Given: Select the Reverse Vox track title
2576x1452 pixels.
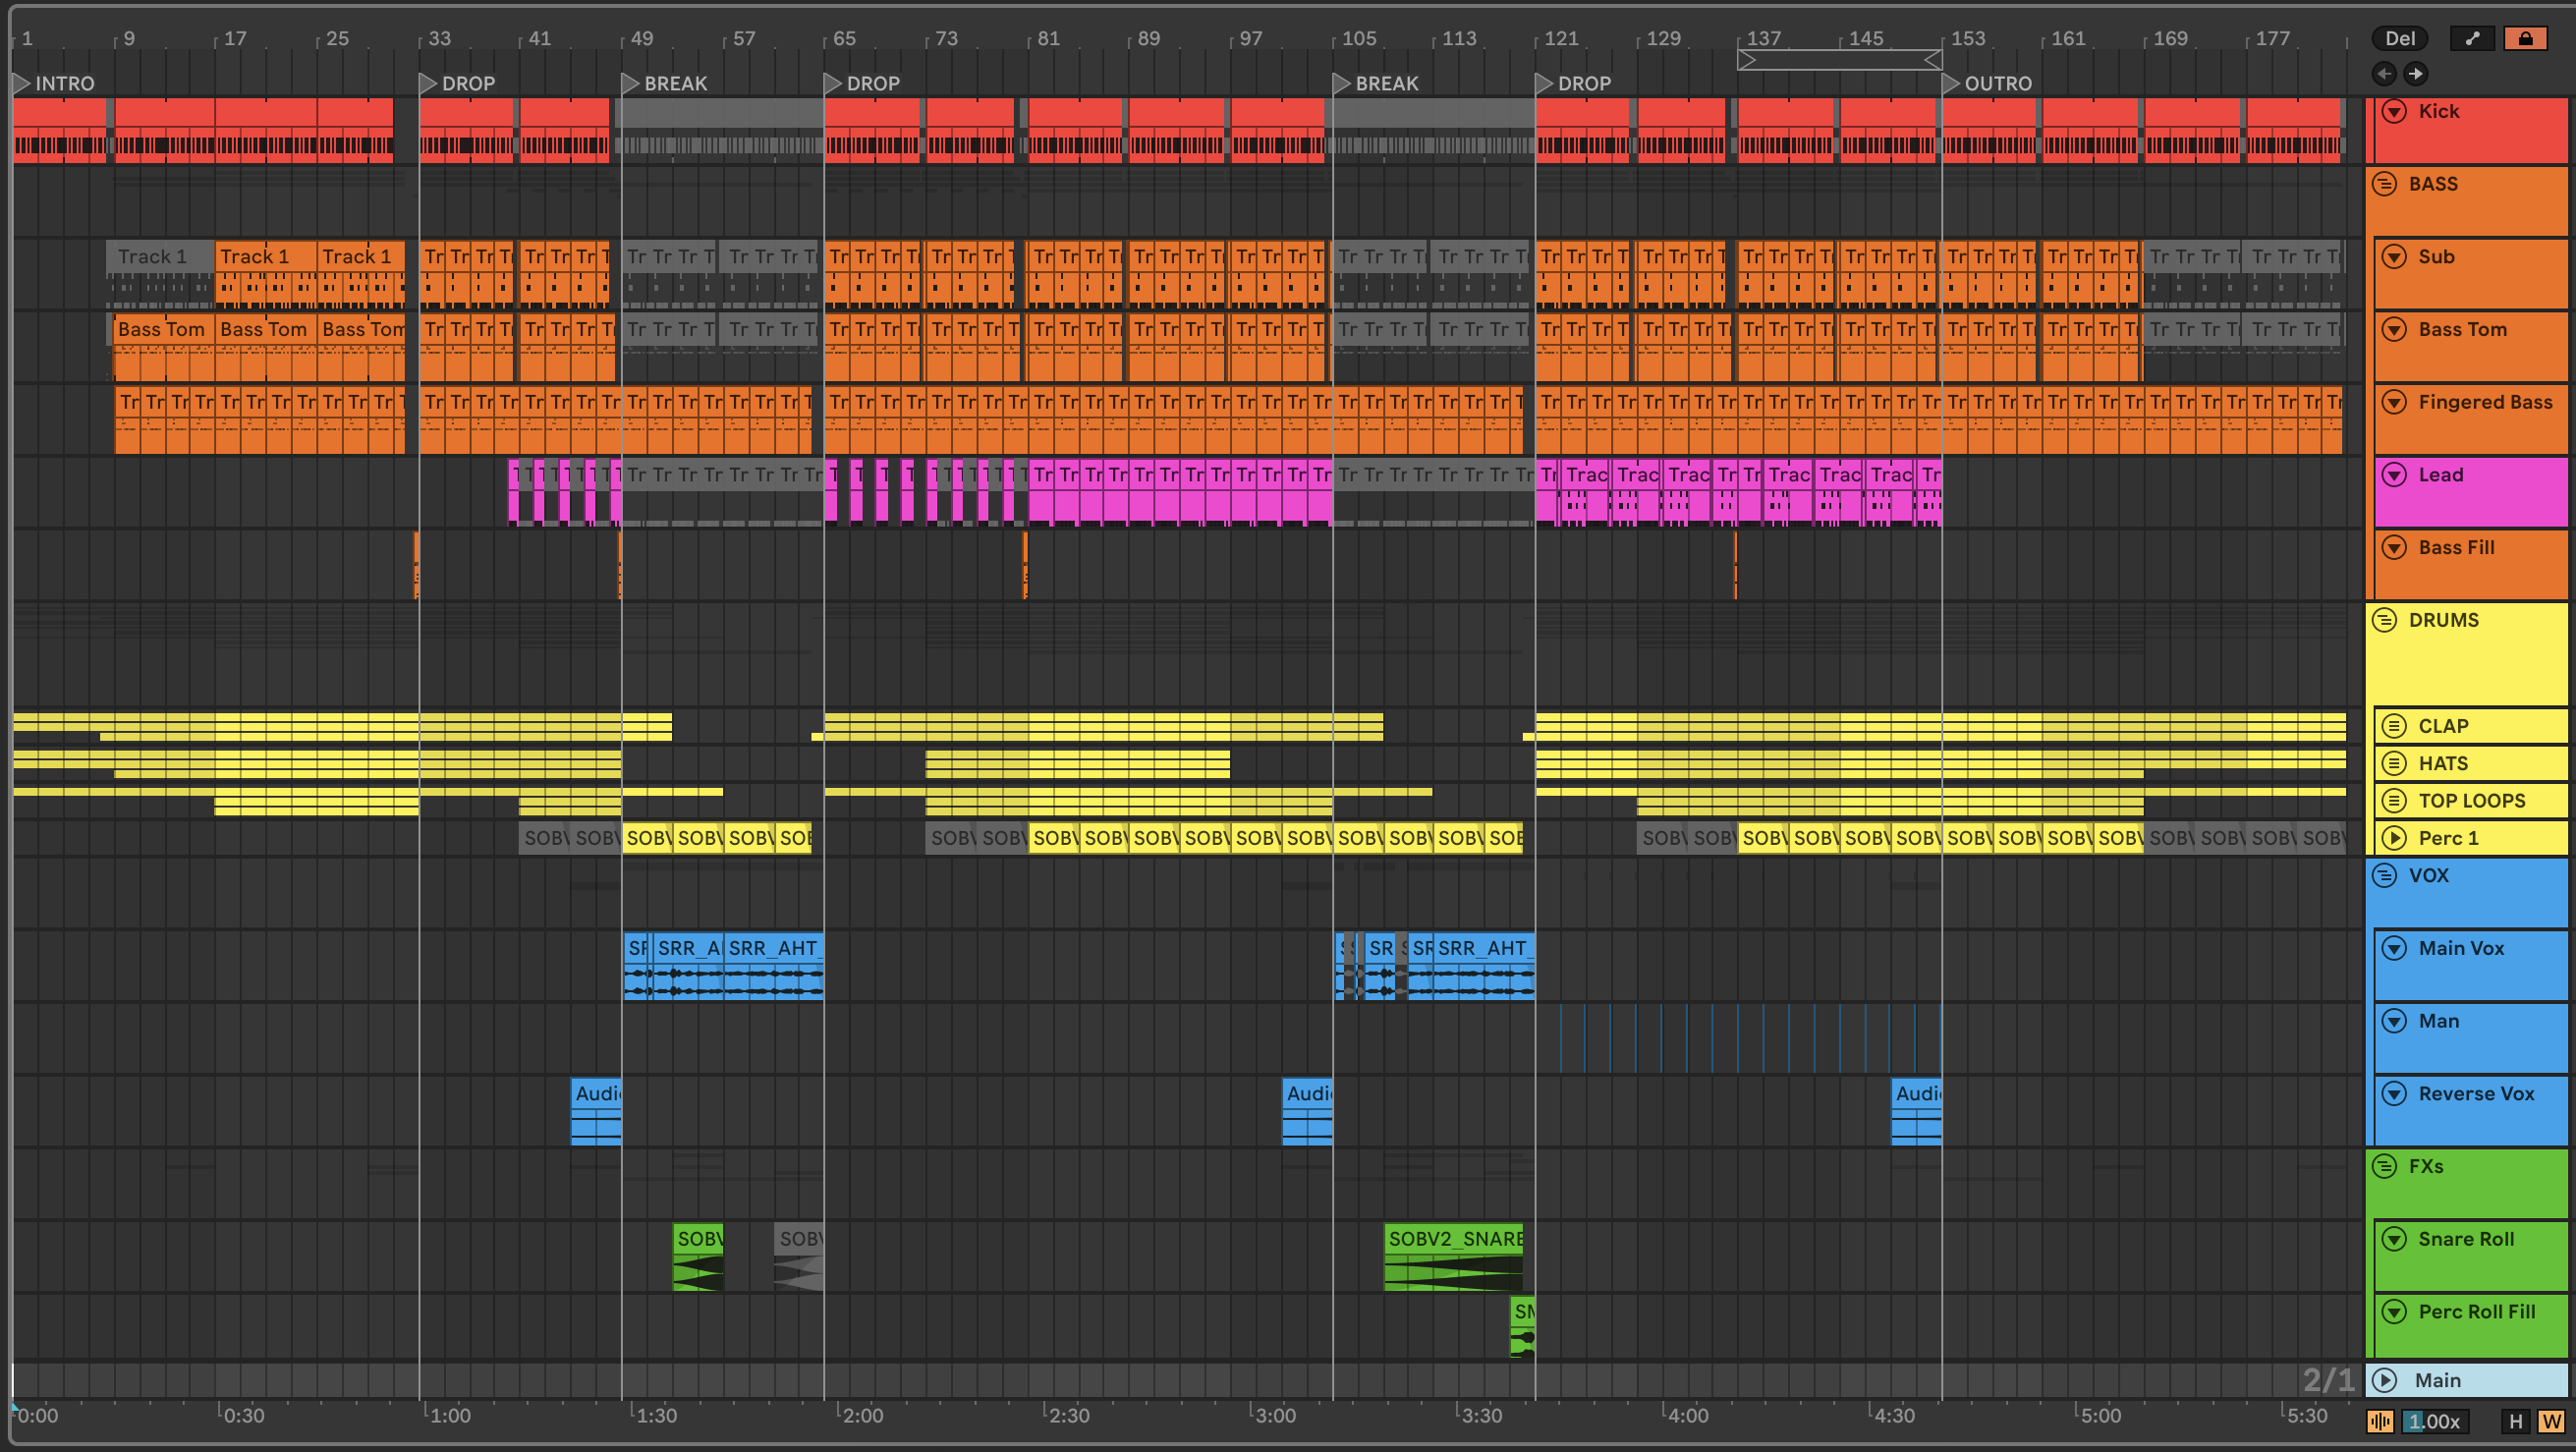Looking at the screenshot, I should pyautogui.click(x=2476, y=1094).
